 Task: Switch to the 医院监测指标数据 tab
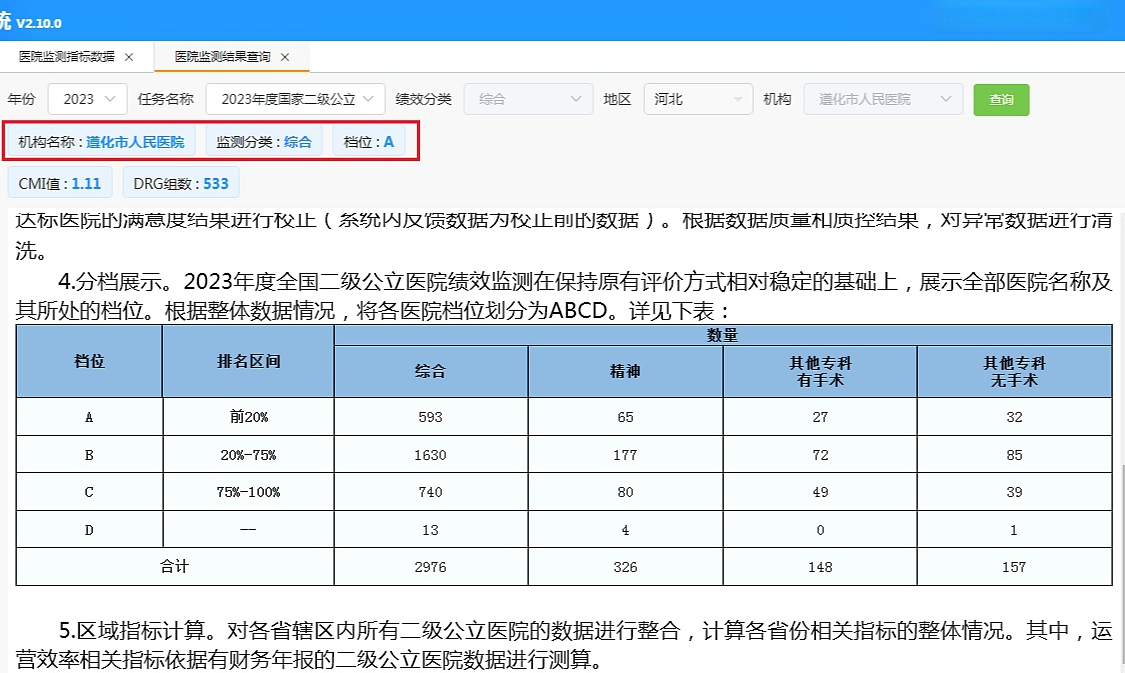click(67, 57)
